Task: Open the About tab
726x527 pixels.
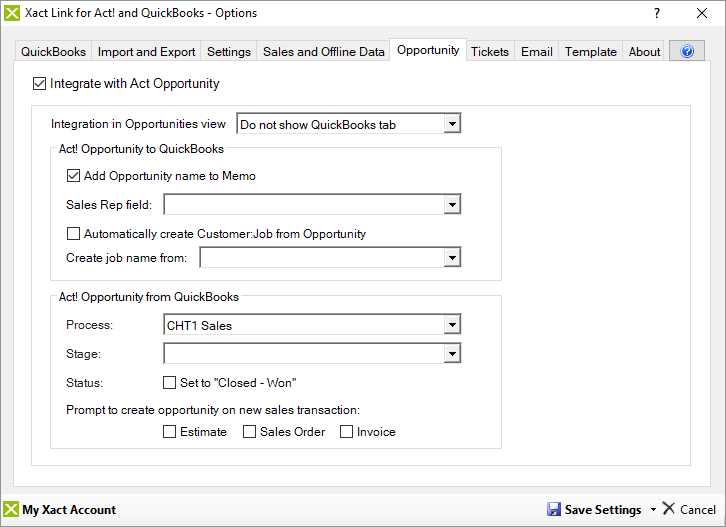Action: pyautogui.click(x=644, y=51)
